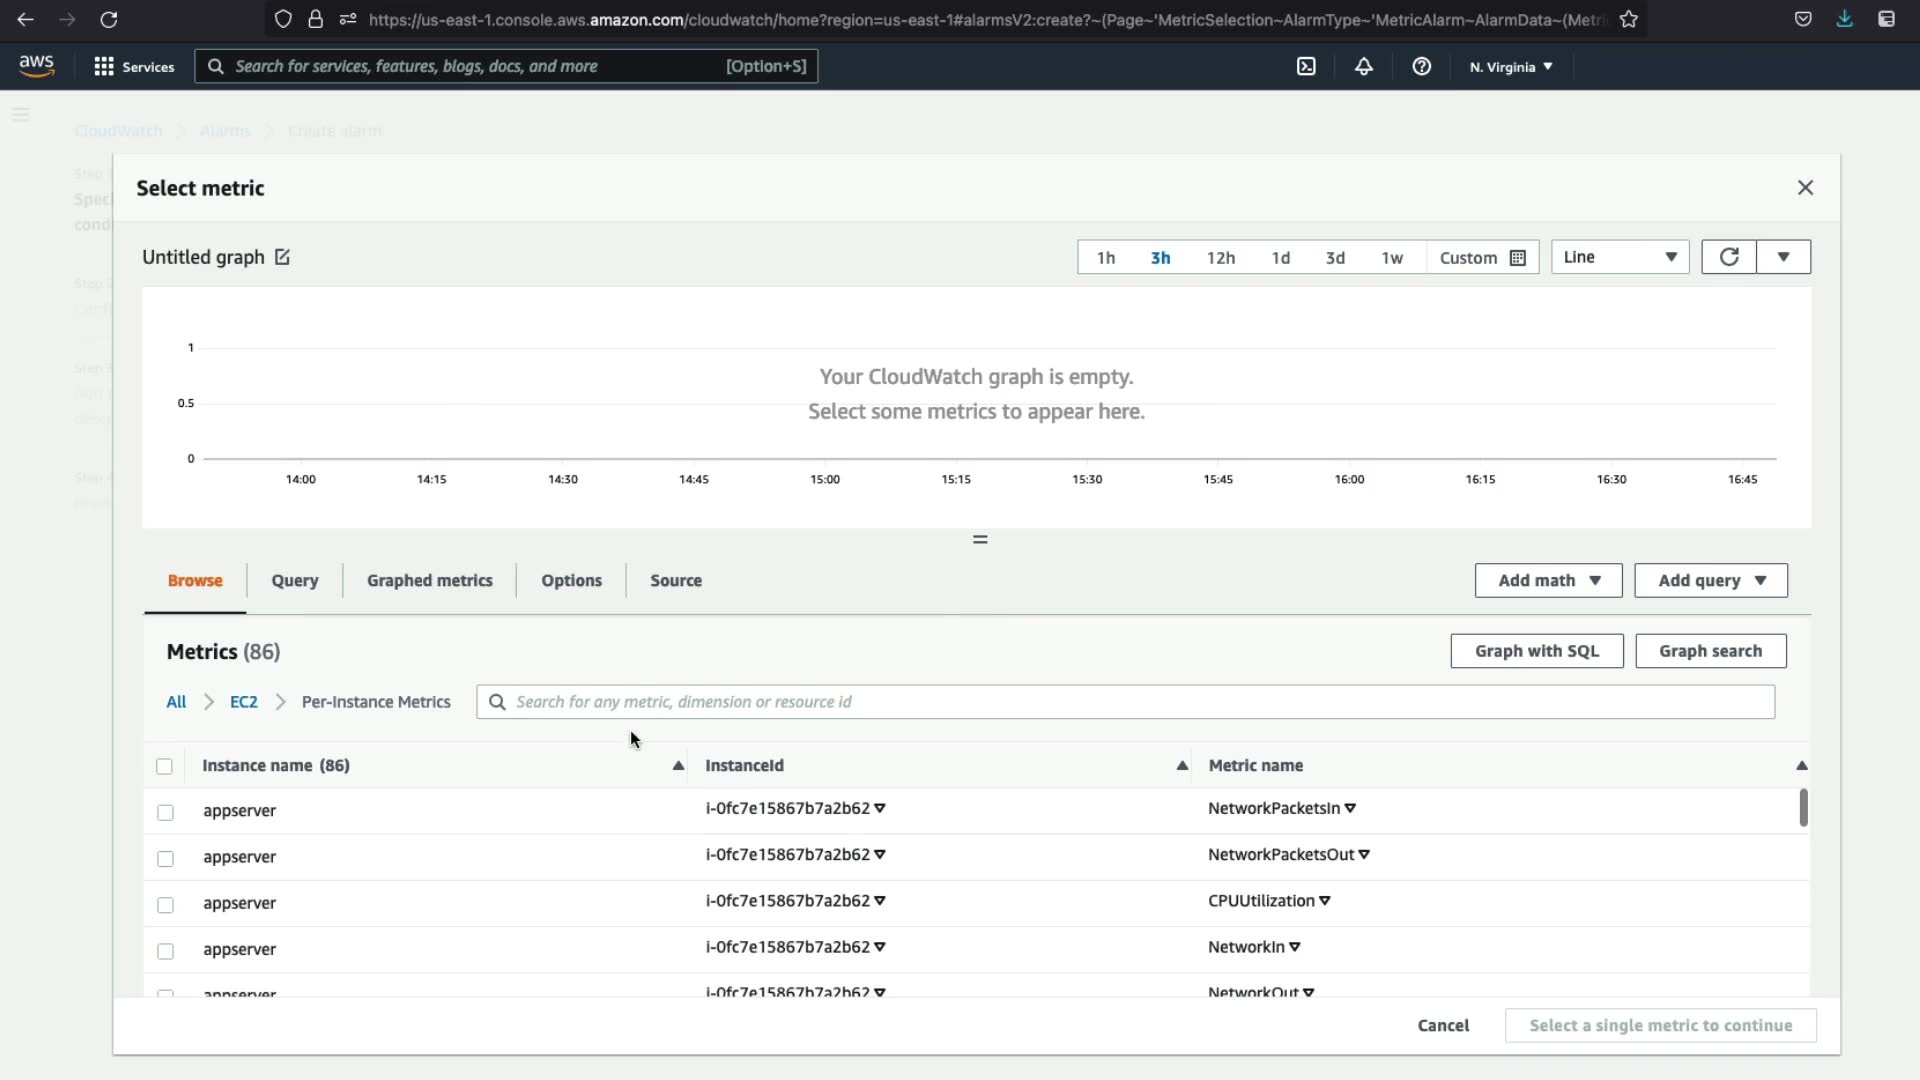Open the Line graph type dropdown
This screenshot has height=1080, width=1920.
(x=1619, y=257)
